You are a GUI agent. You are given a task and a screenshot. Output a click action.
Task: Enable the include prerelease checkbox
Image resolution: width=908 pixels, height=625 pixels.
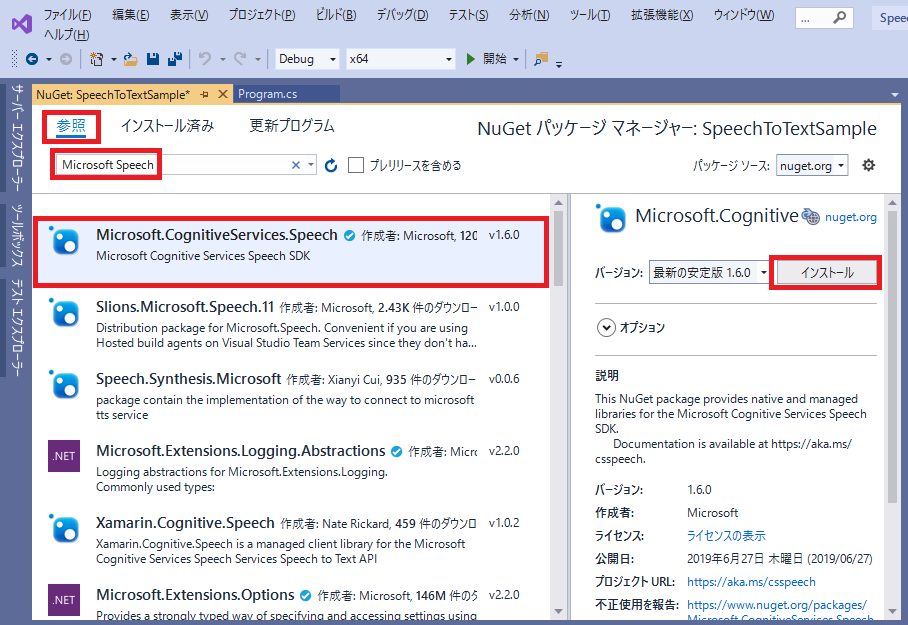(x=356, y=166)
